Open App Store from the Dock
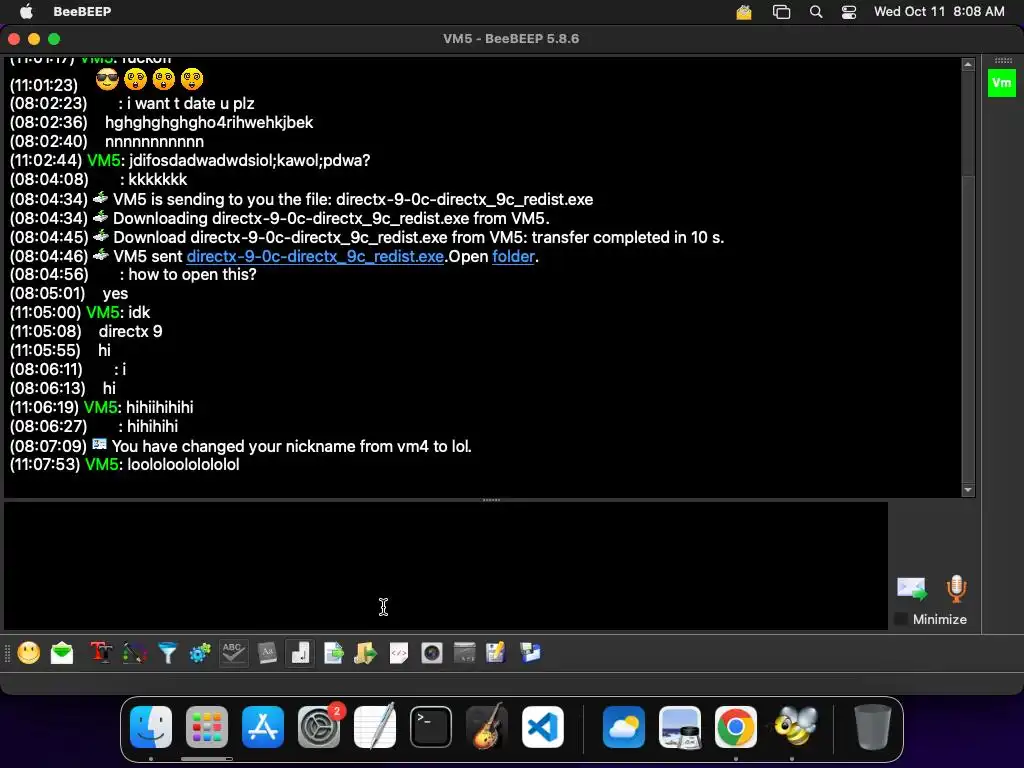 [x=263, y=727]
